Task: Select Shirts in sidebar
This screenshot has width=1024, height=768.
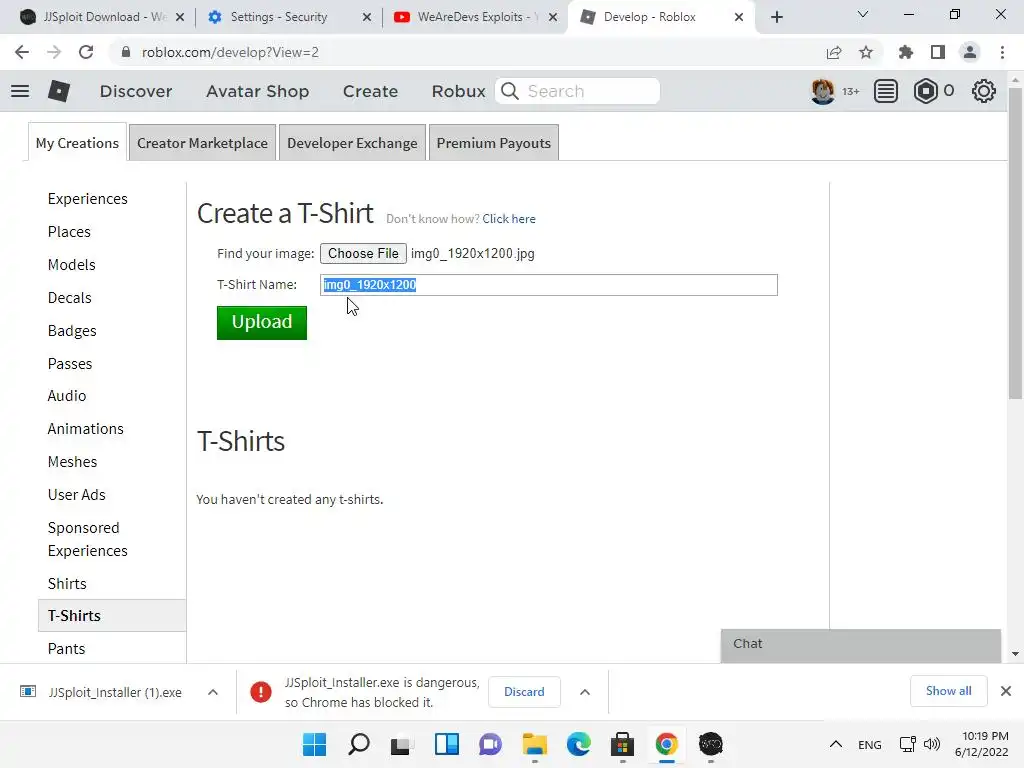Action: coord(67,584)
